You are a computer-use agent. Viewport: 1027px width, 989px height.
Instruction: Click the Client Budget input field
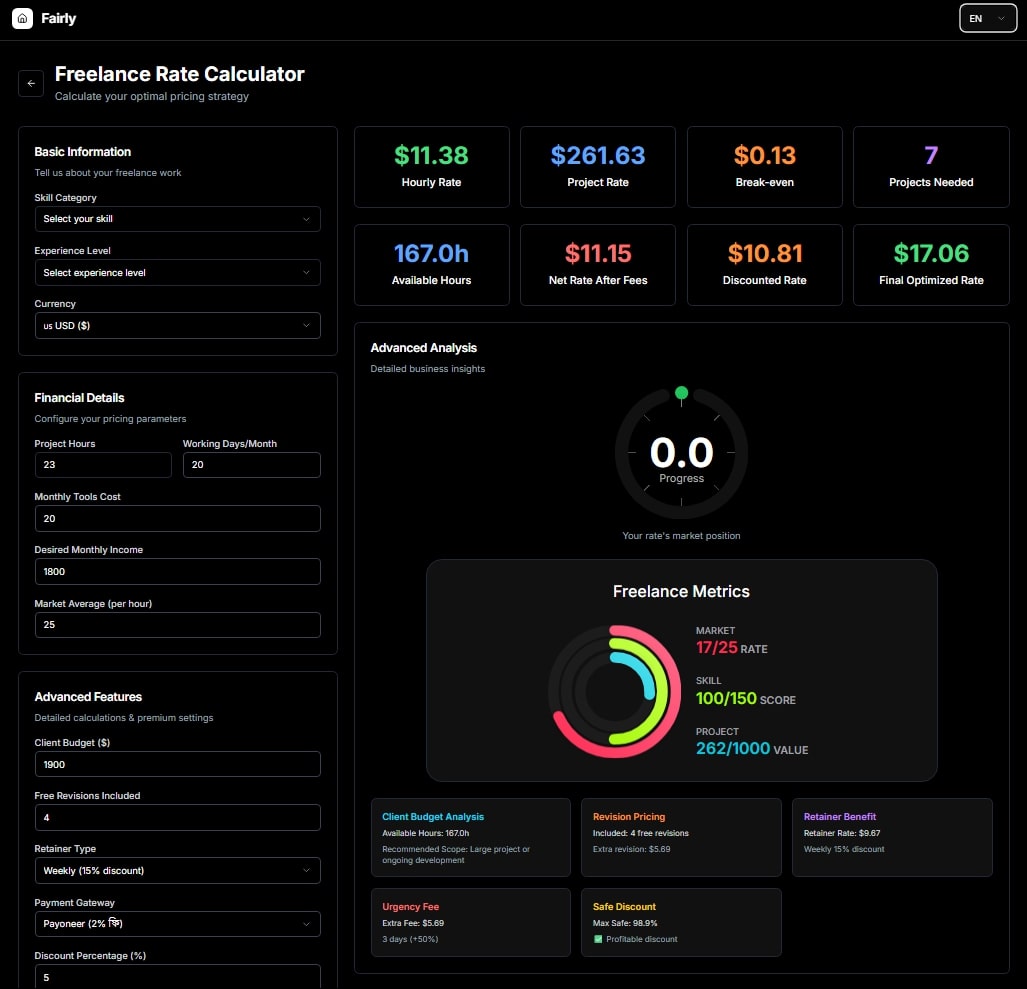click(177, 764)
